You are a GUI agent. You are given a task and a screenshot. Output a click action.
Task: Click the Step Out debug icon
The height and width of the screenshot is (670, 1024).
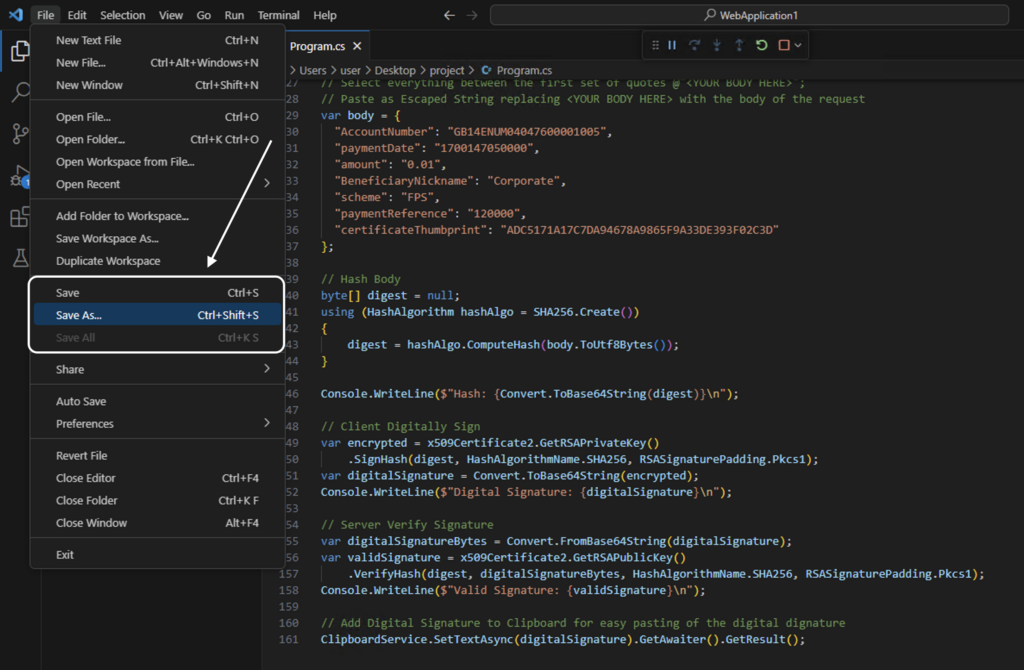[x=739, y=45]
